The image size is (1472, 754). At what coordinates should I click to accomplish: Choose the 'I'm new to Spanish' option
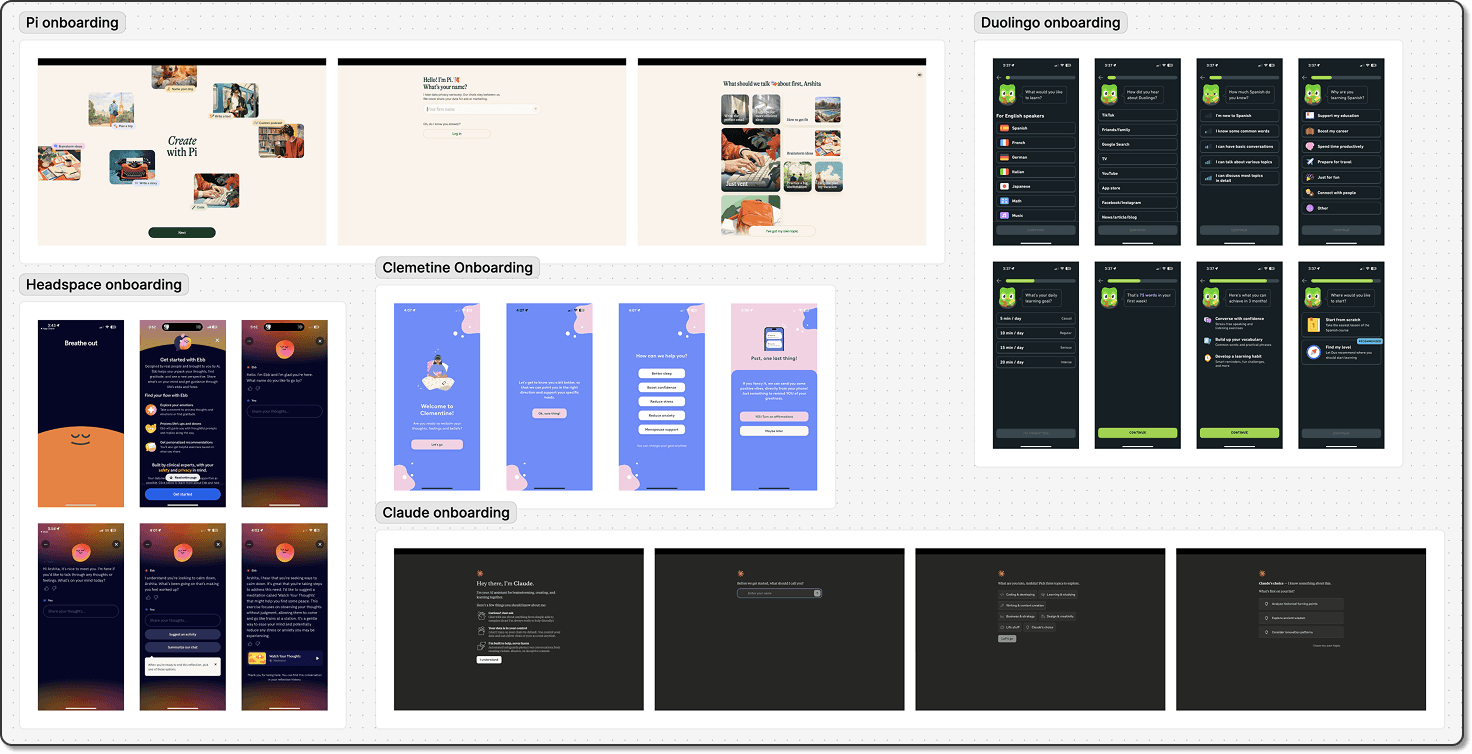1240,116
